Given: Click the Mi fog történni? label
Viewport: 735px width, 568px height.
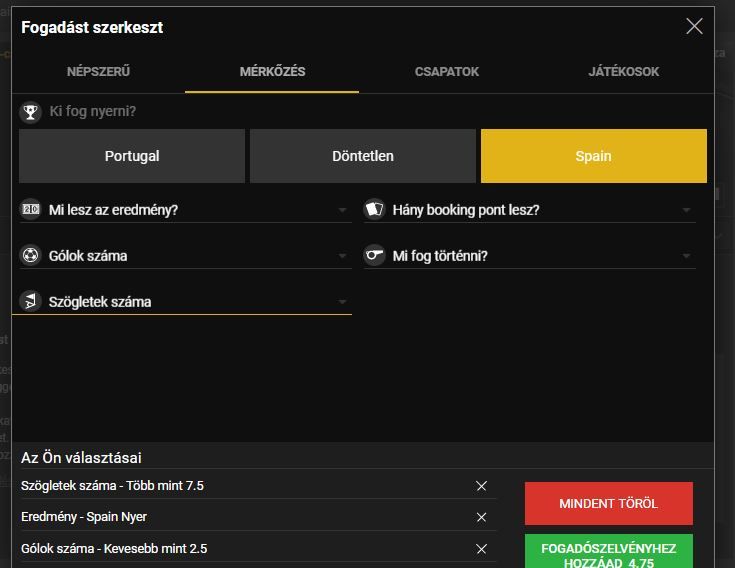Looking at the screenshot, I should (x=440, y=256).
